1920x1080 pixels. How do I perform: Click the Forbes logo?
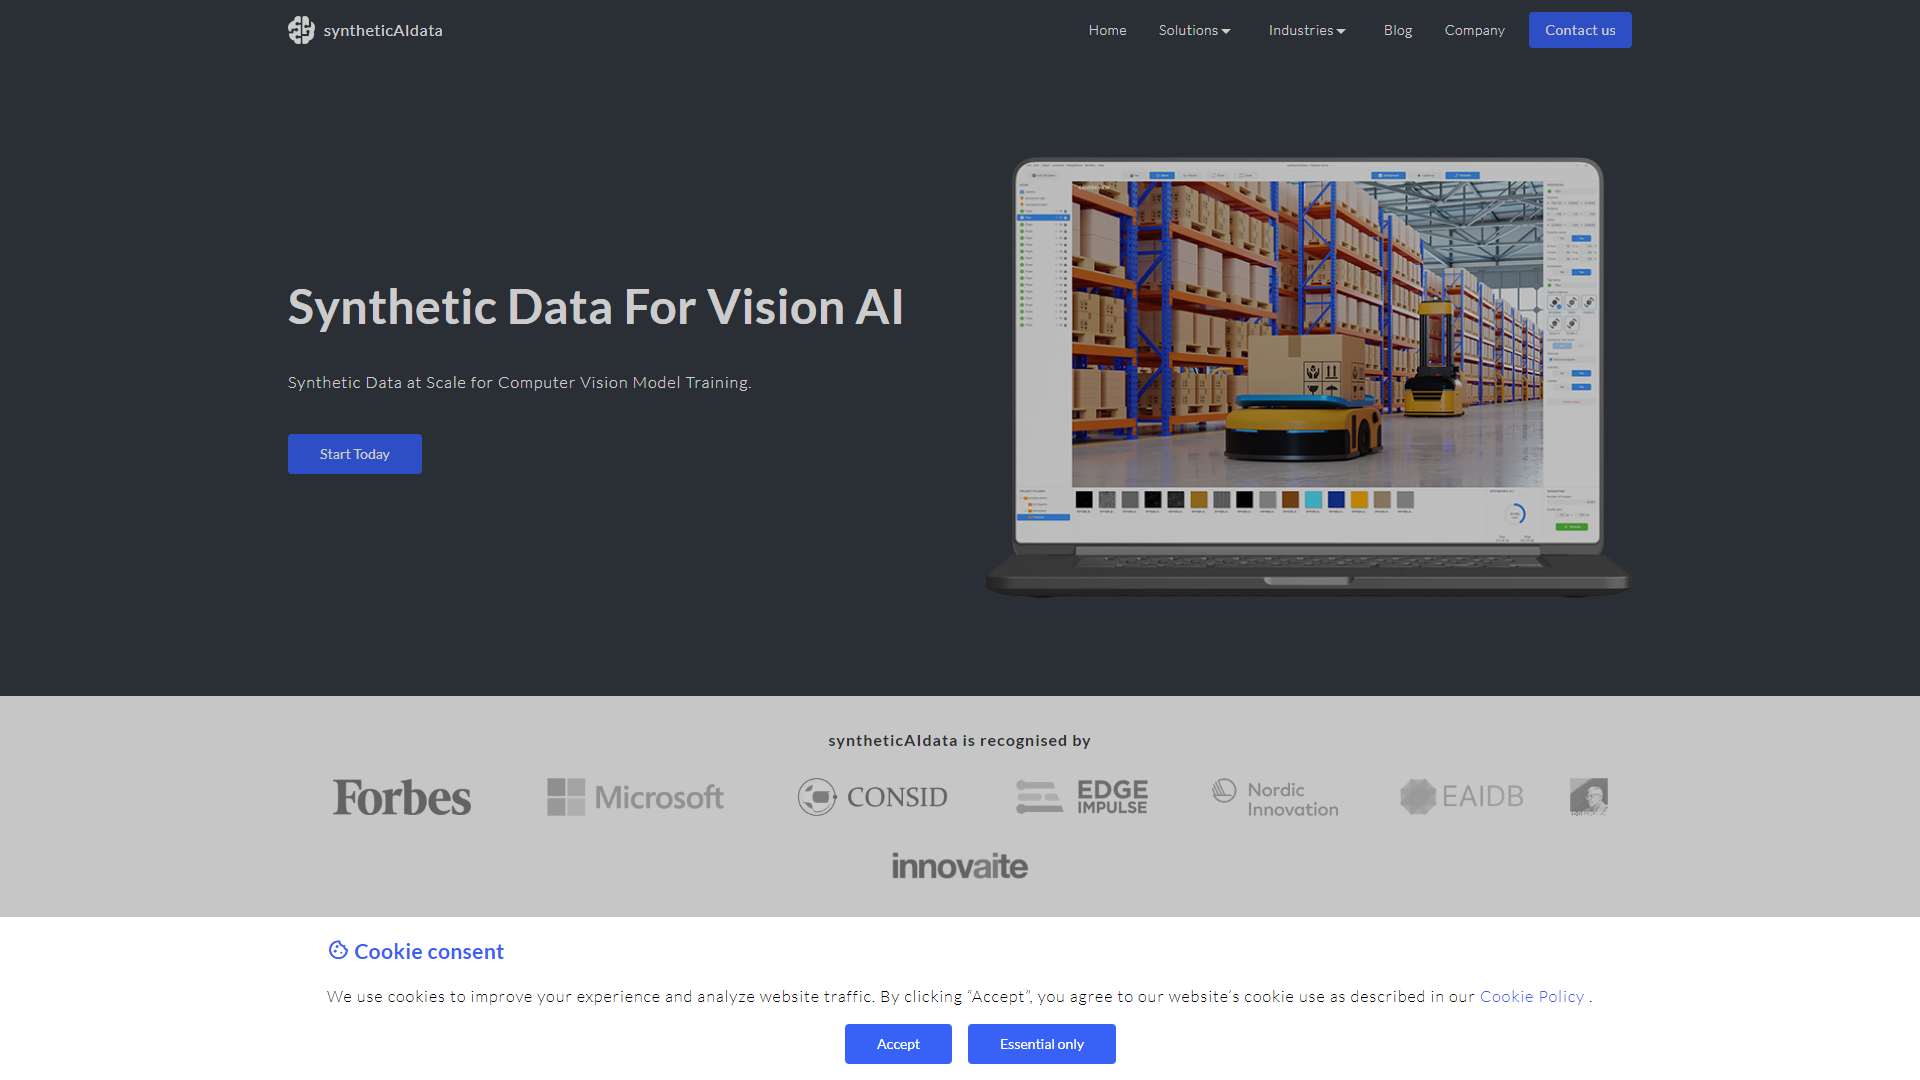pyautogui.click(x=401, y=797)
